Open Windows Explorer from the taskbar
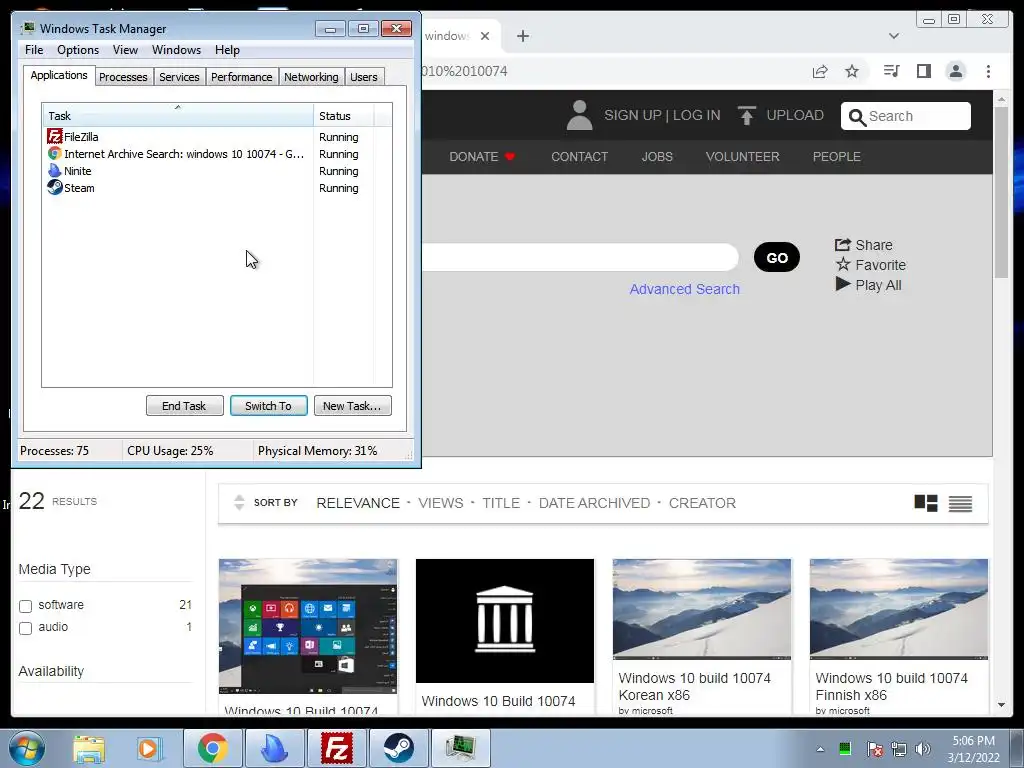 (x=89, y=748)
